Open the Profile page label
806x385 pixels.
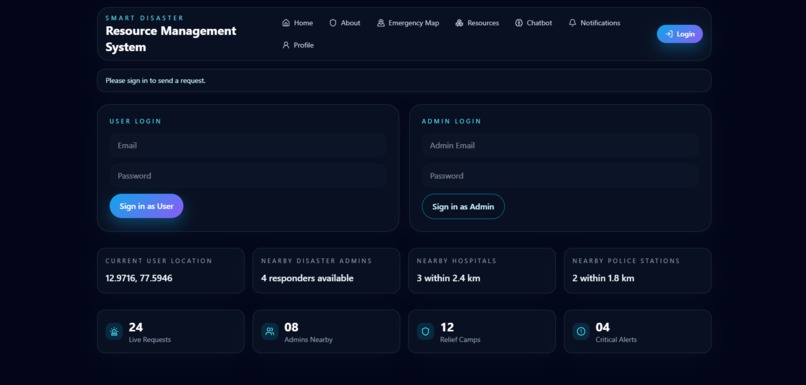point(304,45)
